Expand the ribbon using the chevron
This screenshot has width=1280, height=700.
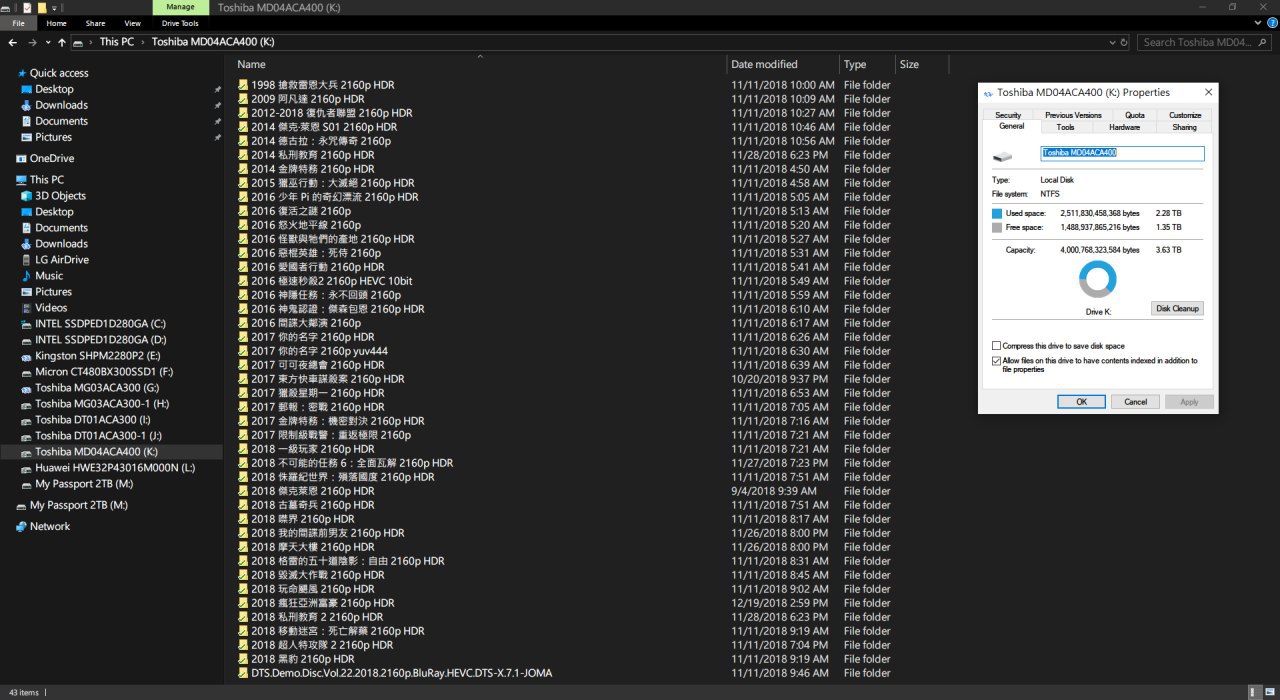(x=1257, y=23)
